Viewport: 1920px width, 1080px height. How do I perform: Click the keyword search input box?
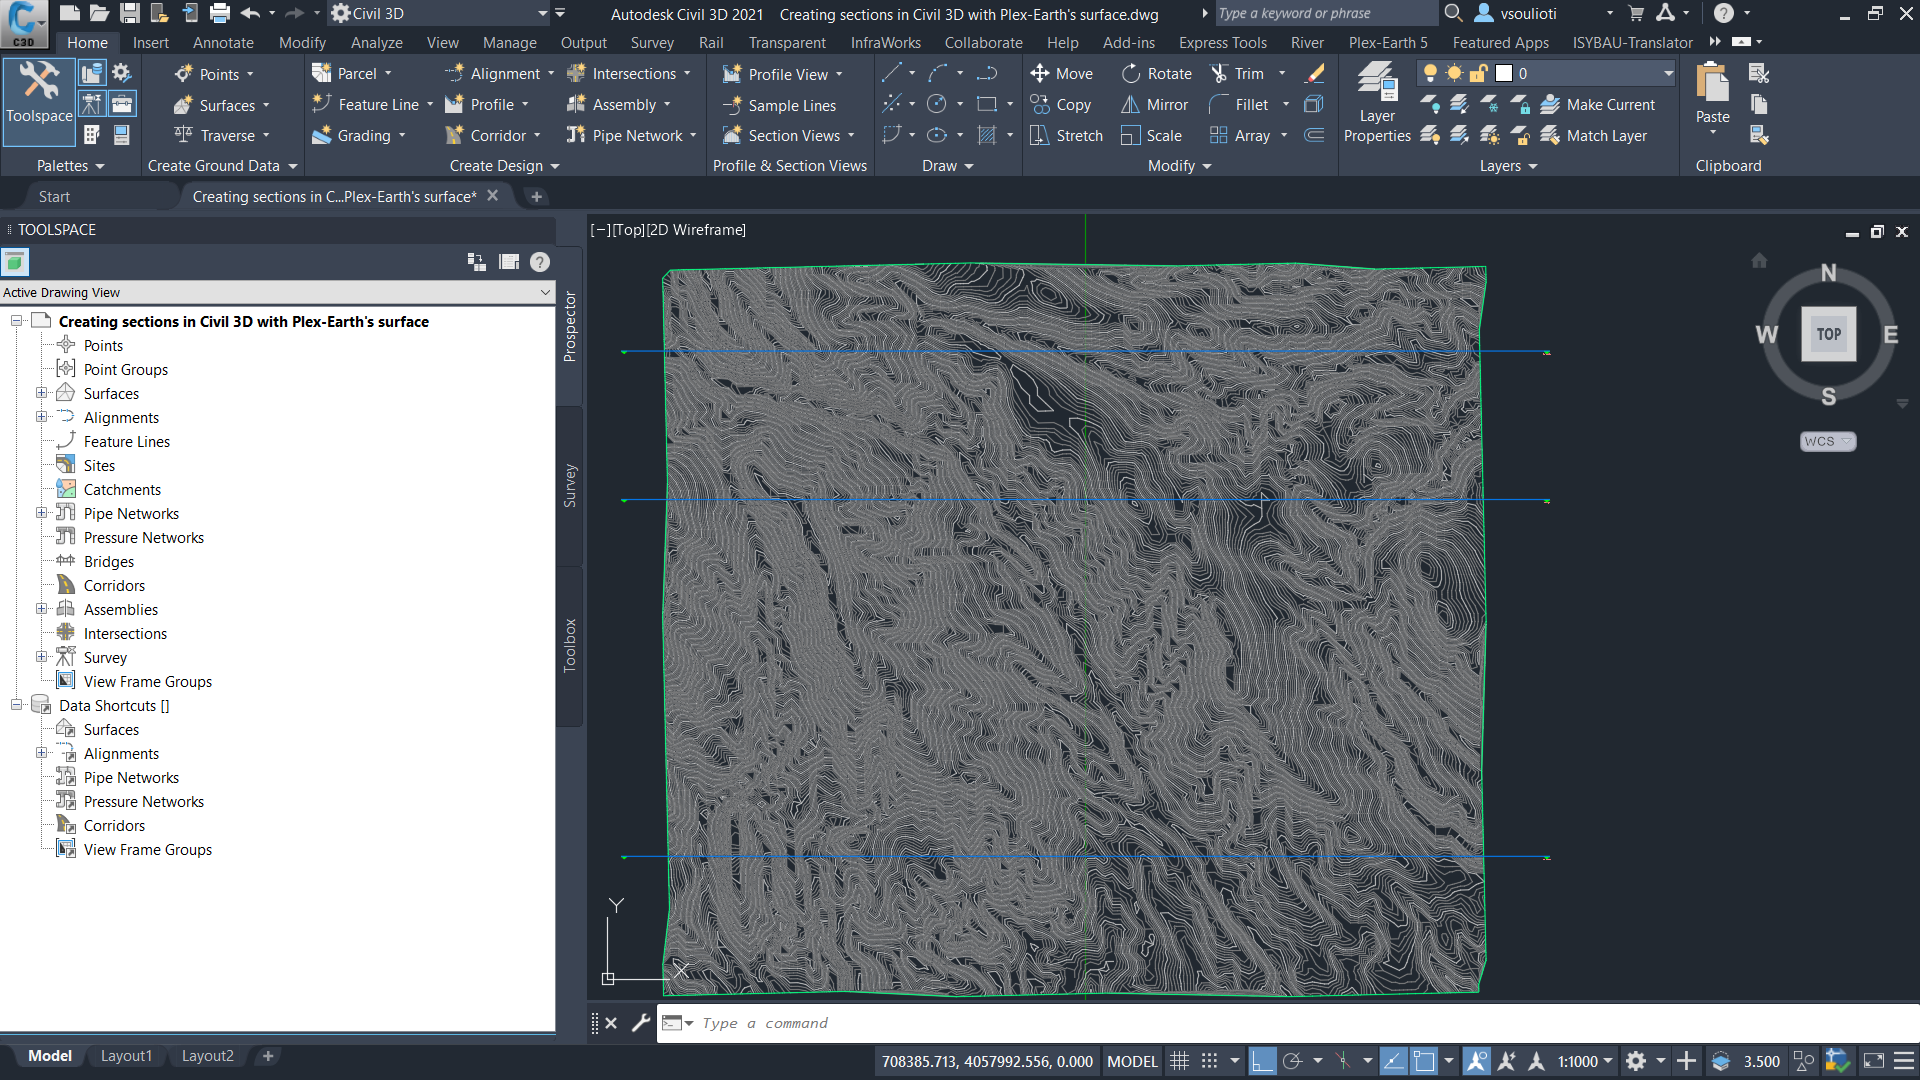1325,13
